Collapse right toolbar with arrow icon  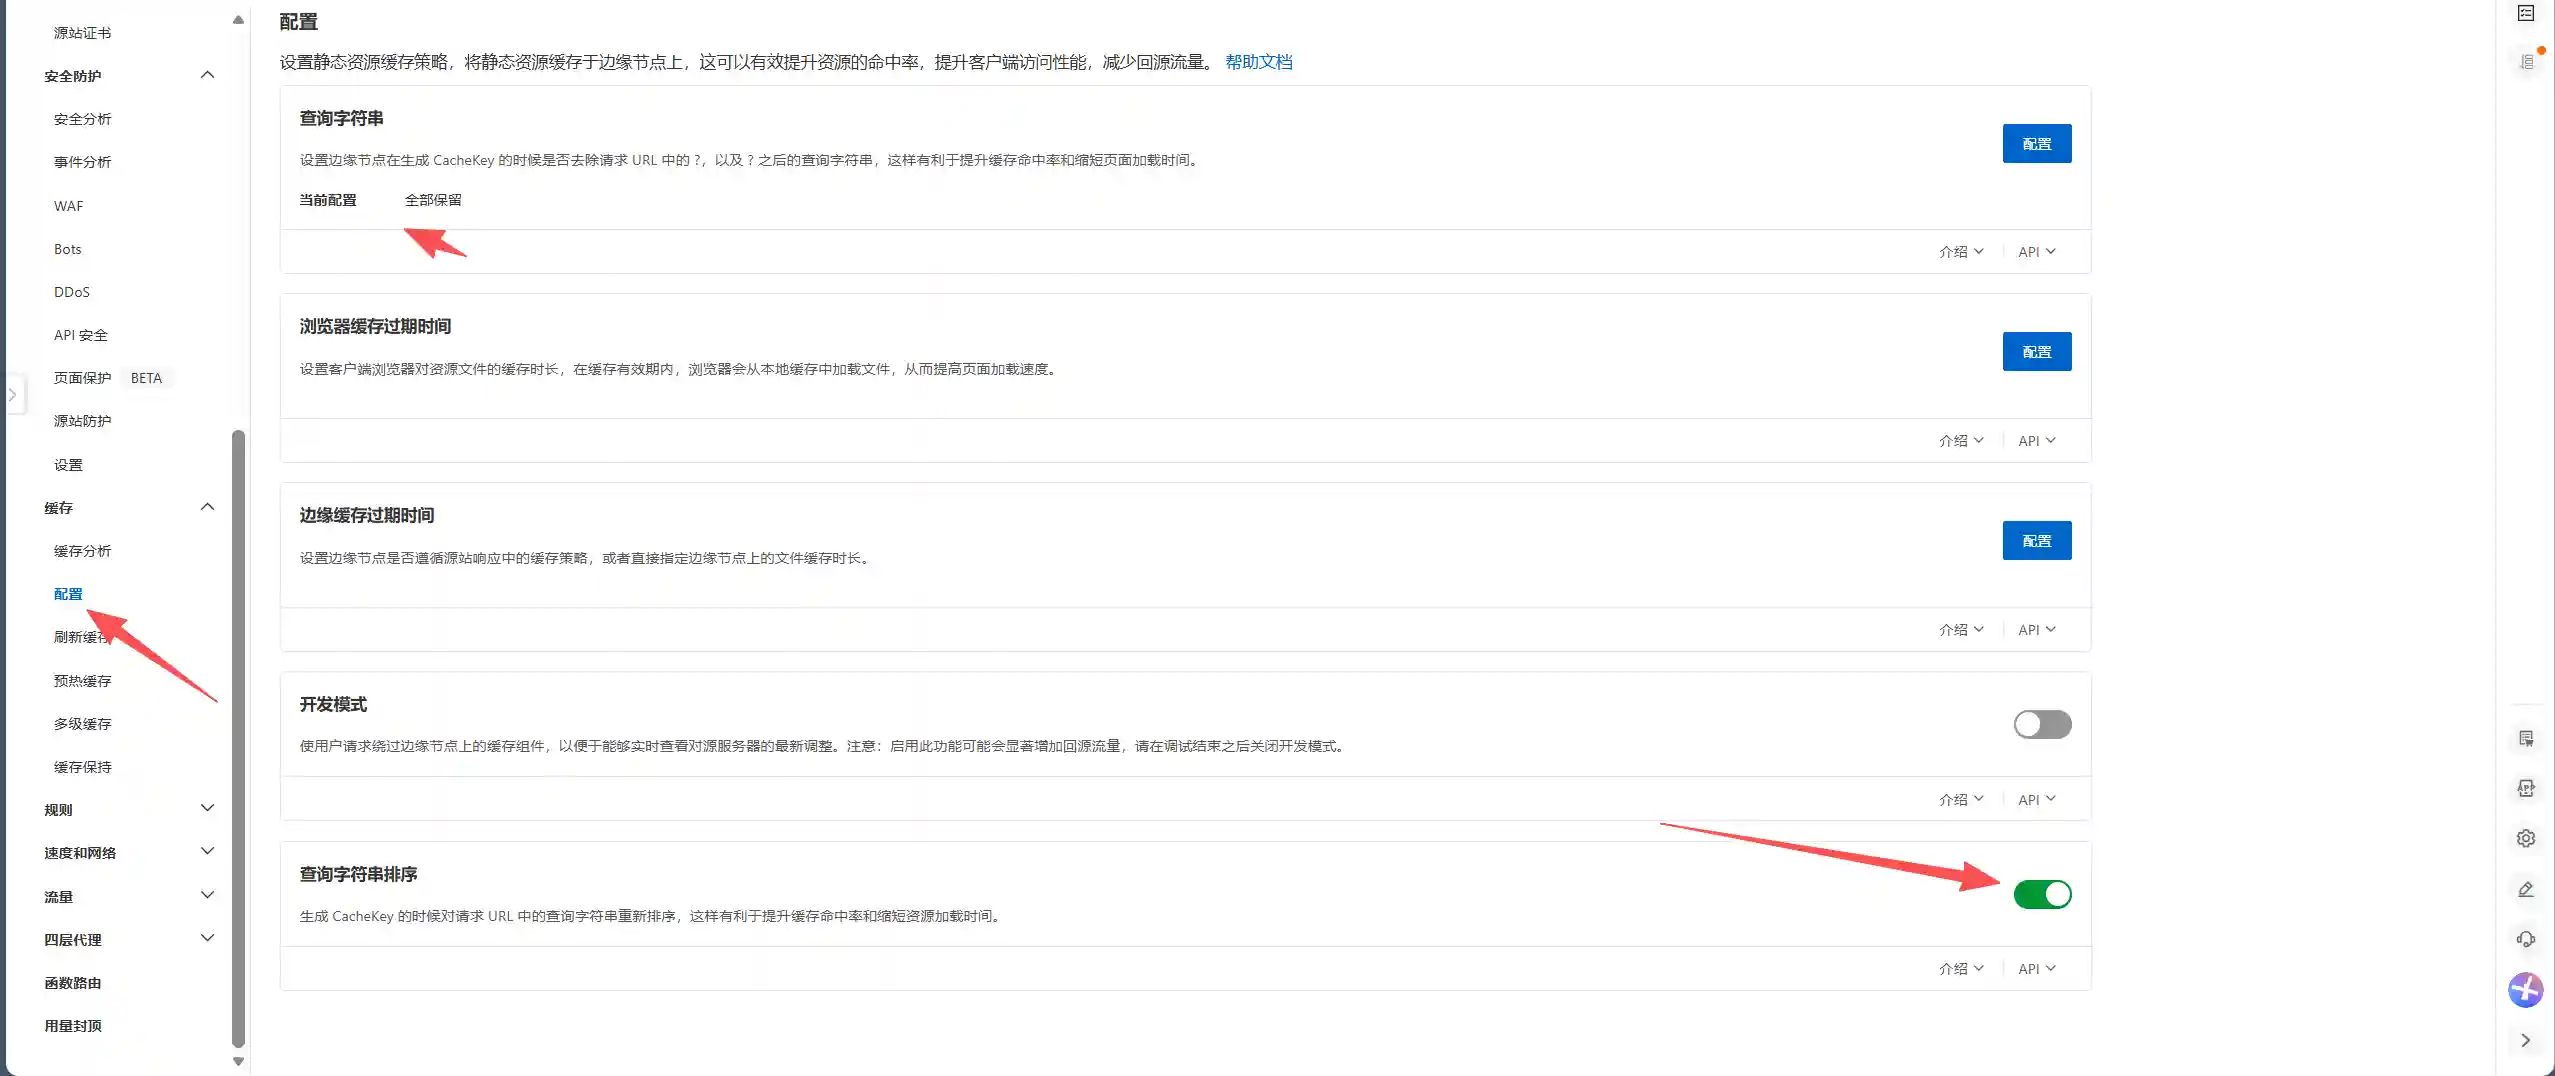[2526, 1040]
